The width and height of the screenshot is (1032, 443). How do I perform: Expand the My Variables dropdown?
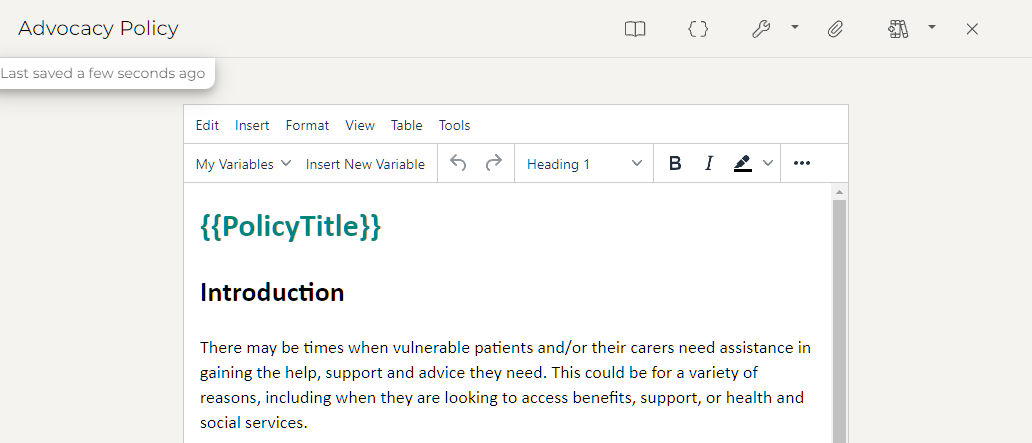pos(243,164)
